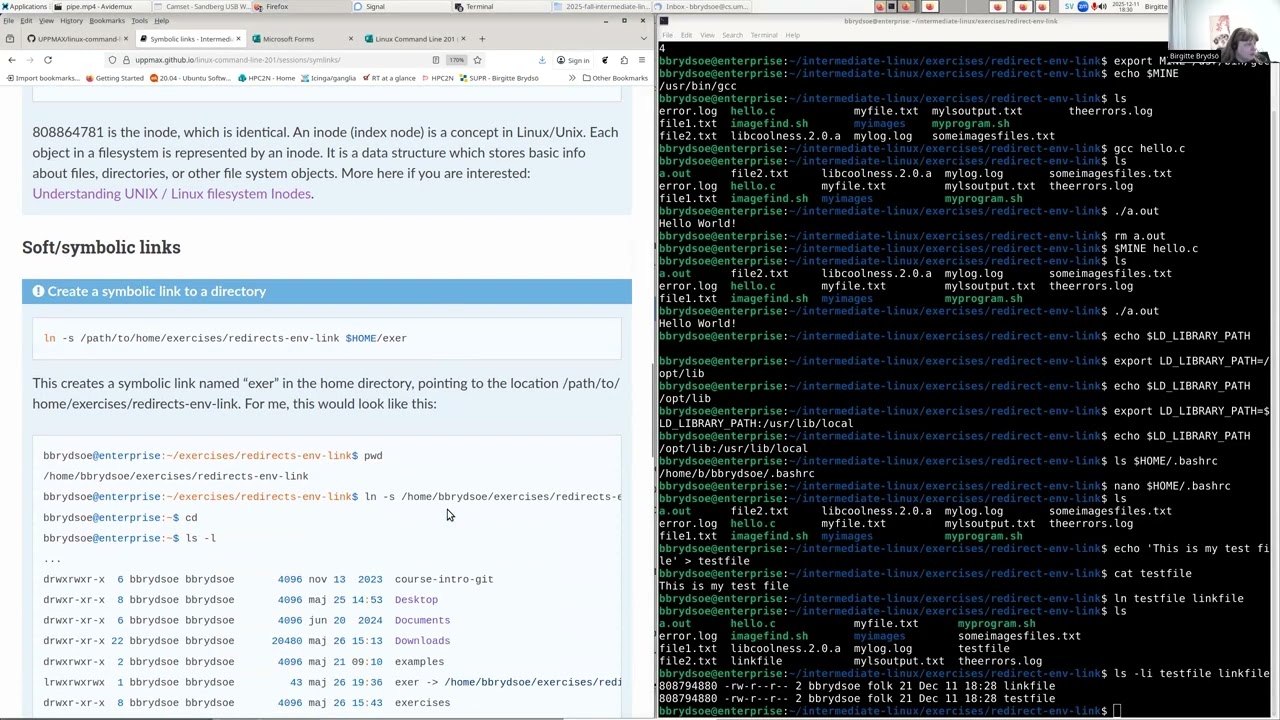Open Applications menu in top panel
This screenshot has height=720, width=1280.
[x=24, y=7]
